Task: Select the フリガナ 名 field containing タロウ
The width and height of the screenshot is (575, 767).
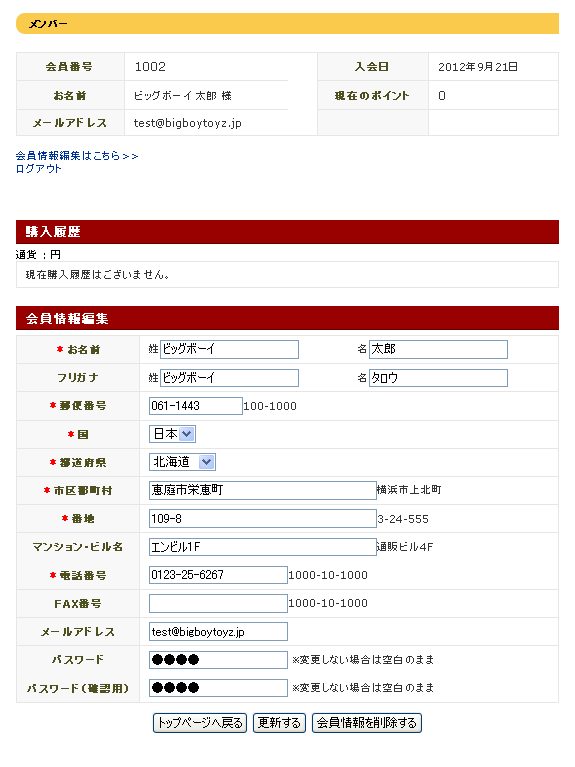Action: click(438, 378)
